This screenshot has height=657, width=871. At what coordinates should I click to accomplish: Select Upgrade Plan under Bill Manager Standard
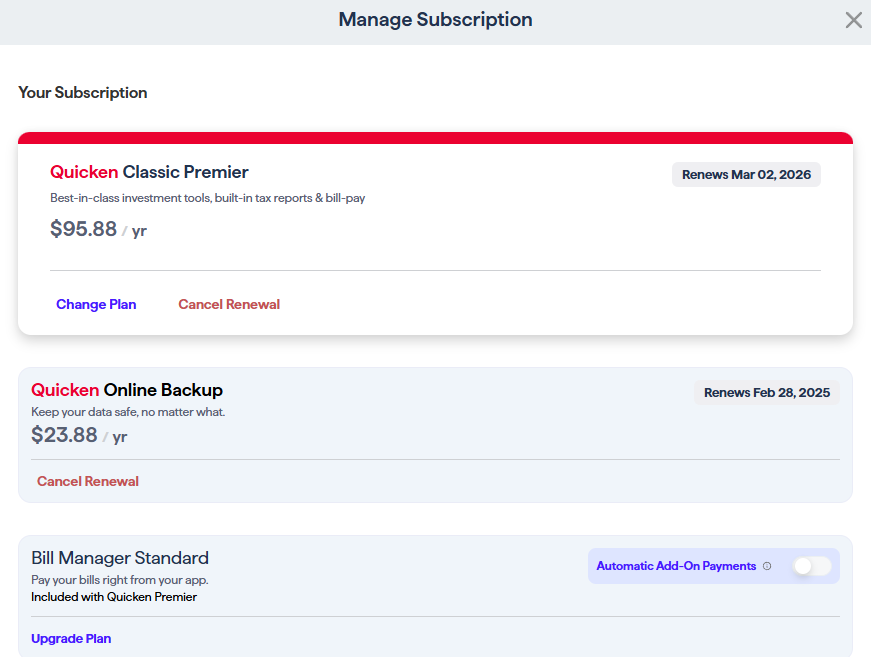point(71,639)
